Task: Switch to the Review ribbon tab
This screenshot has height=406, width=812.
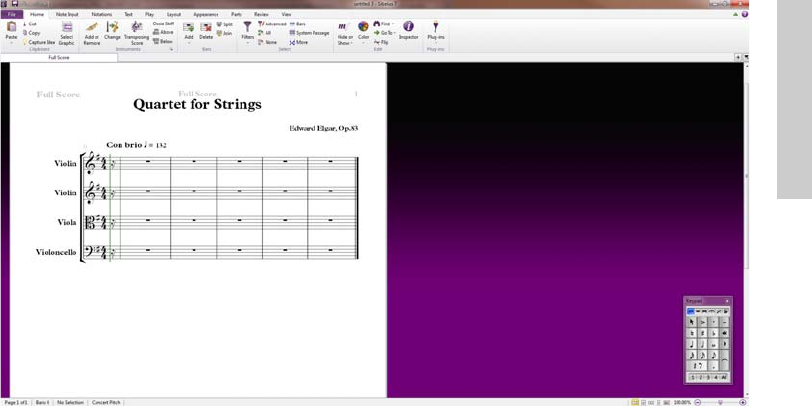Action: tap(262, 14)
